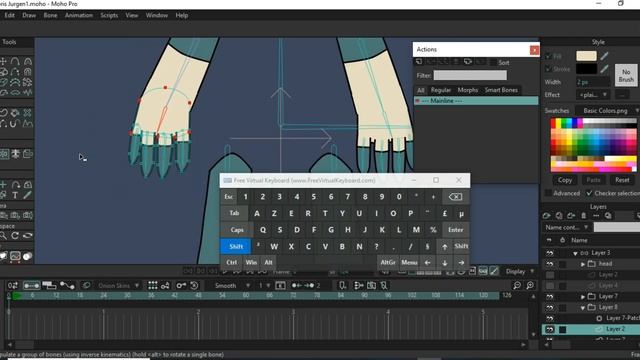
Task: Click in the Actions Filter input field
Action: pos(470,75)
